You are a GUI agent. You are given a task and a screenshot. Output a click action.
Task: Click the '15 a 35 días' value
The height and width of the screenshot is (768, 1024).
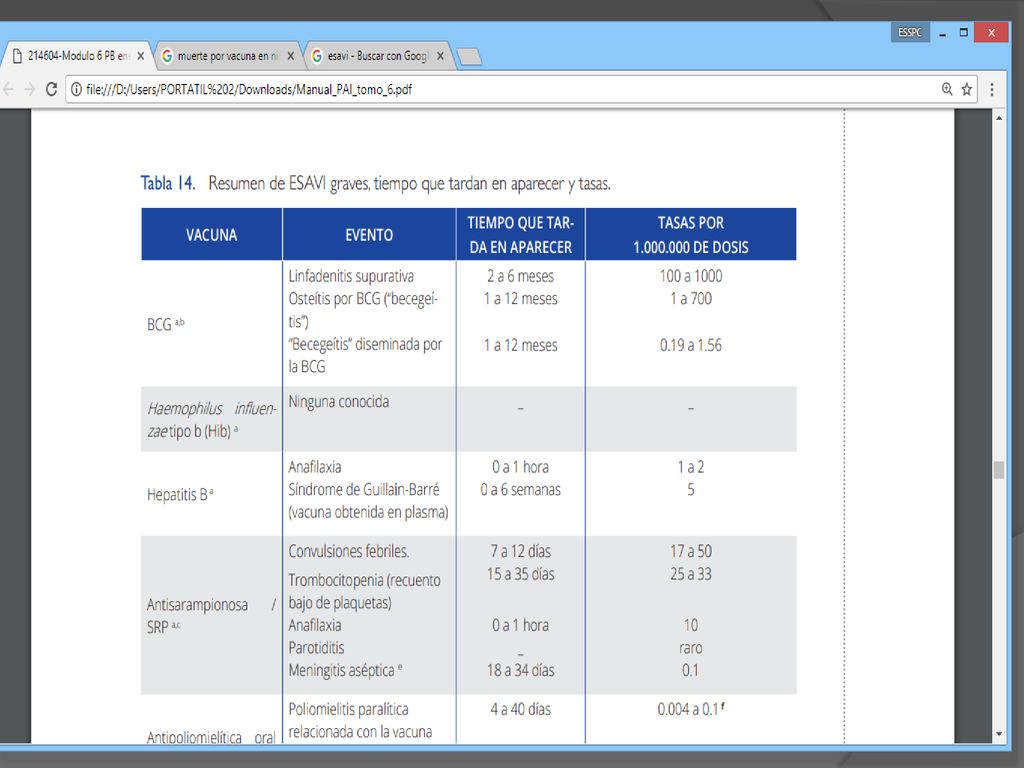(520, 575)
